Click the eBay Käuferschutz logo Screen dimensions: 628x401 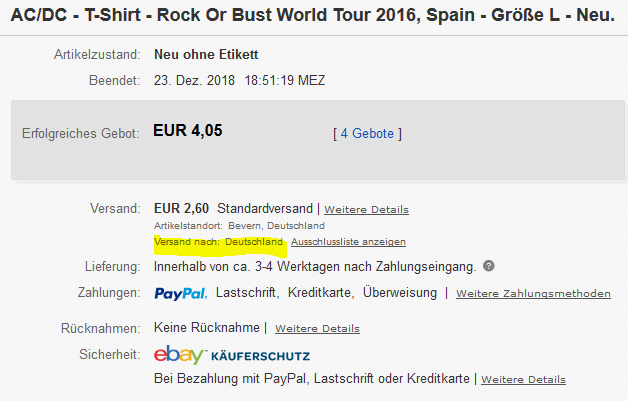coord(232,355)
